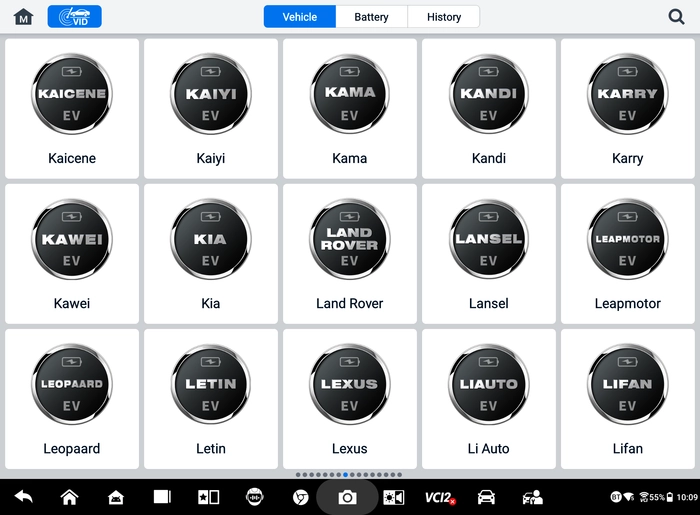This screenshot has height=515, width=700.
Task: Tap the battery 55% indicator
Action: click(661, 497)
